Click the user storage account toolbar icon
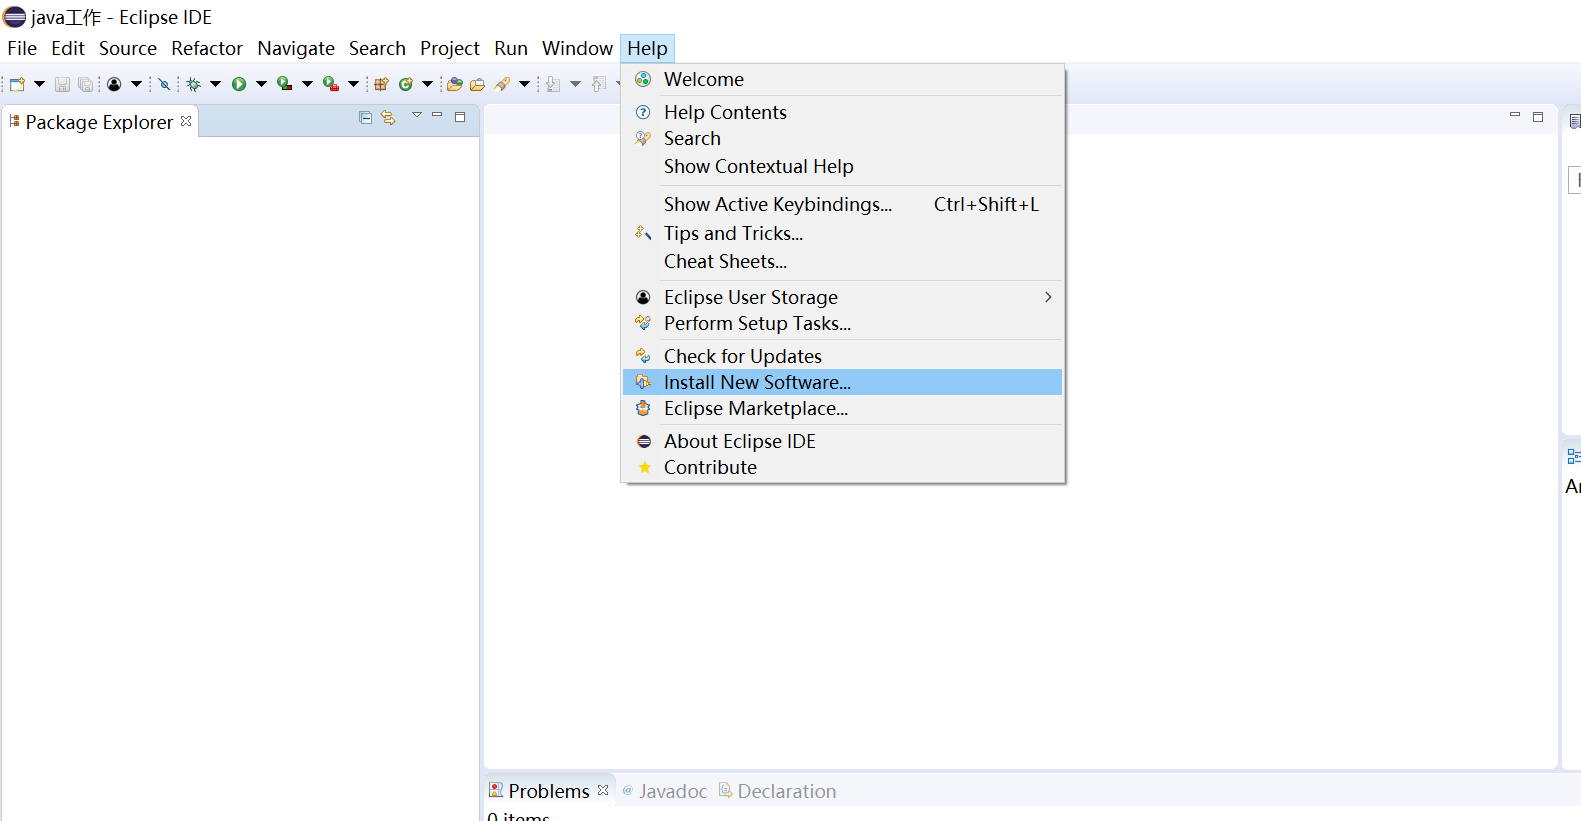 pyautogui.click(x=114, y=84)
